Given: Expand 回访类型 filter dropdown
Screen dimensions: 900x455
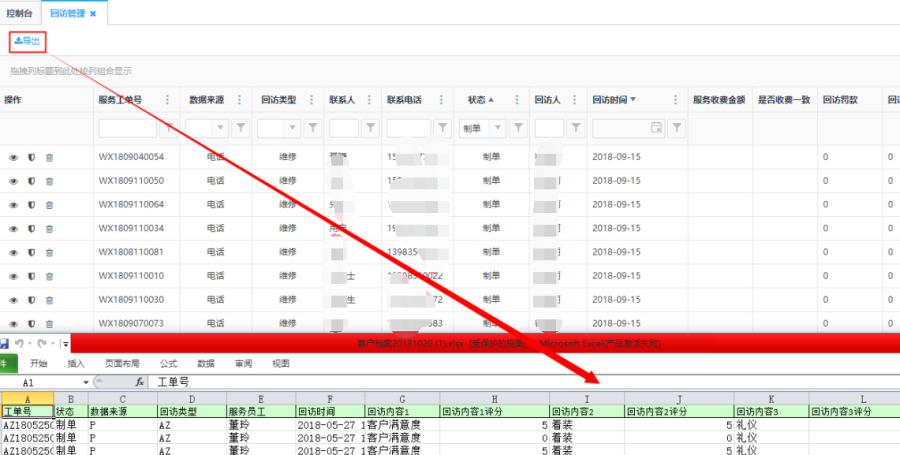Looking at the screenshot, I should pyautogui.click(x=293, y=128).
